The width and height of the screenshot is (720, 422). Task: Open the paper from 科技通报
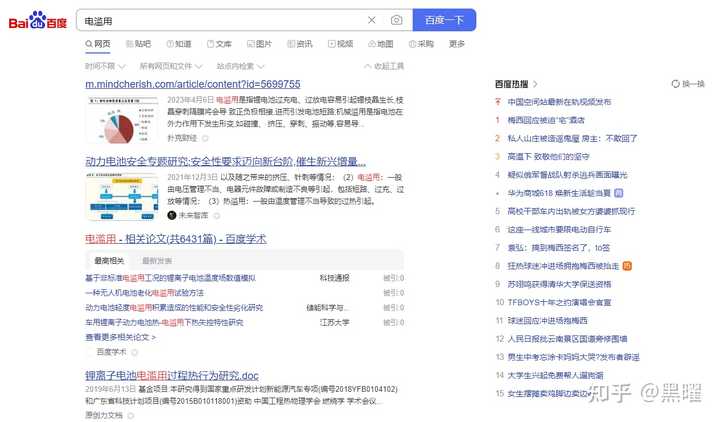170,278
